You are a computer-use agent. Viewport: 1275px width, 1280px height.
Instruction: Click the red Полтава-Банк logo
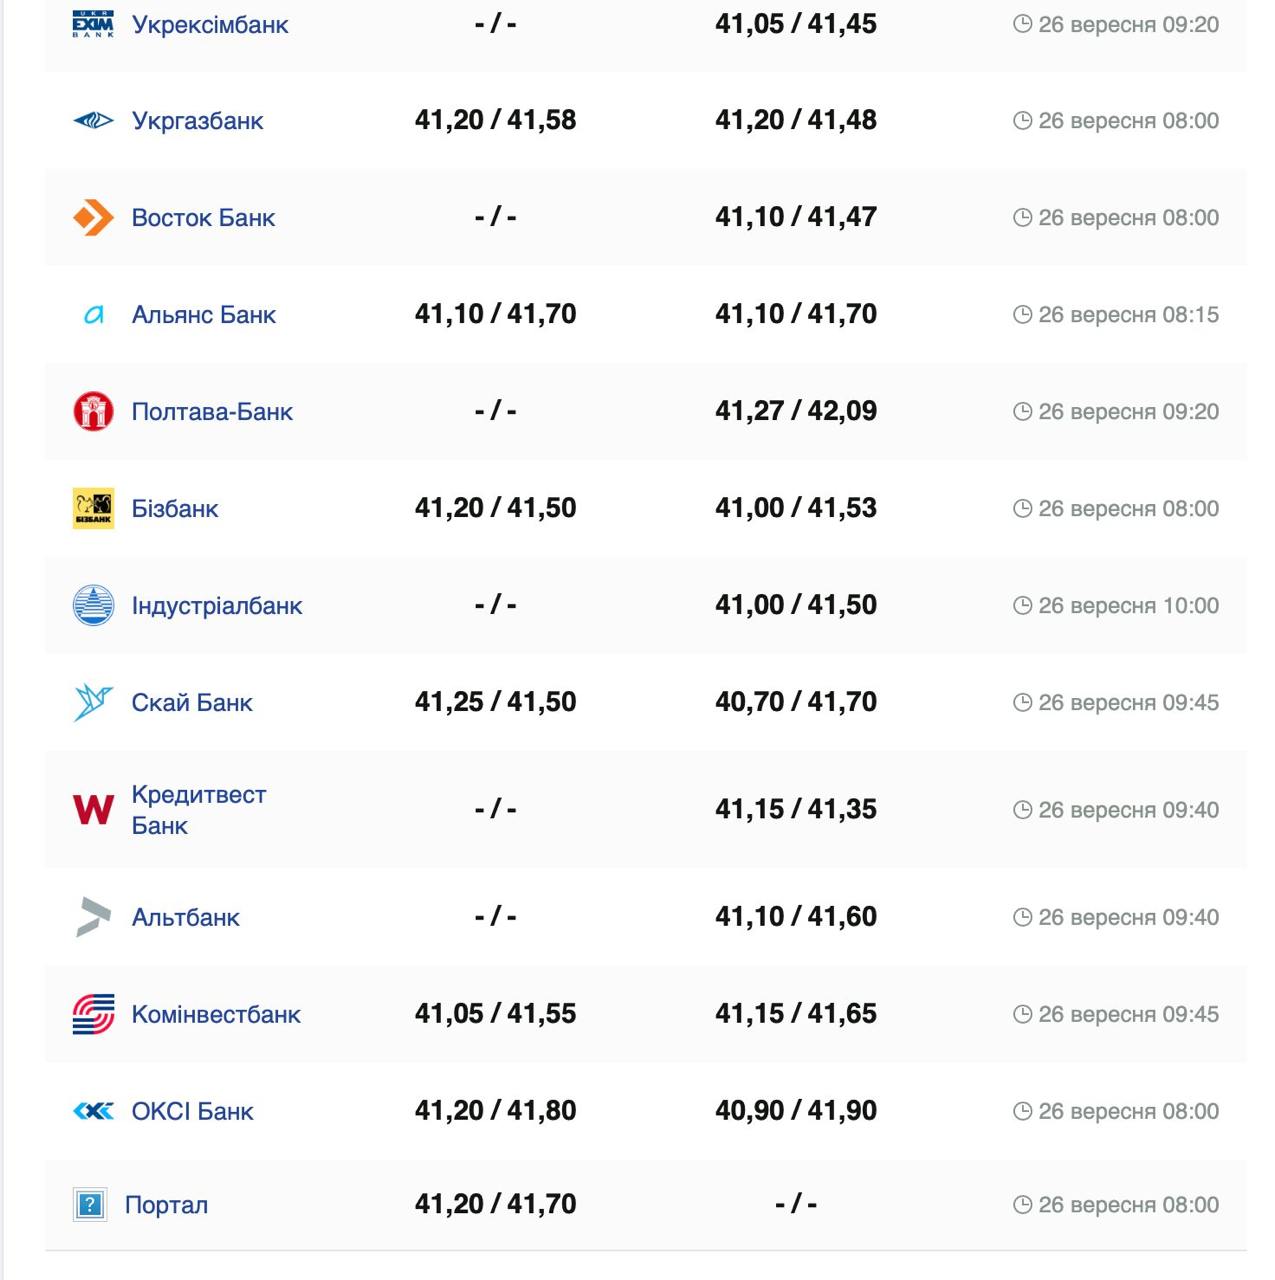93,411
